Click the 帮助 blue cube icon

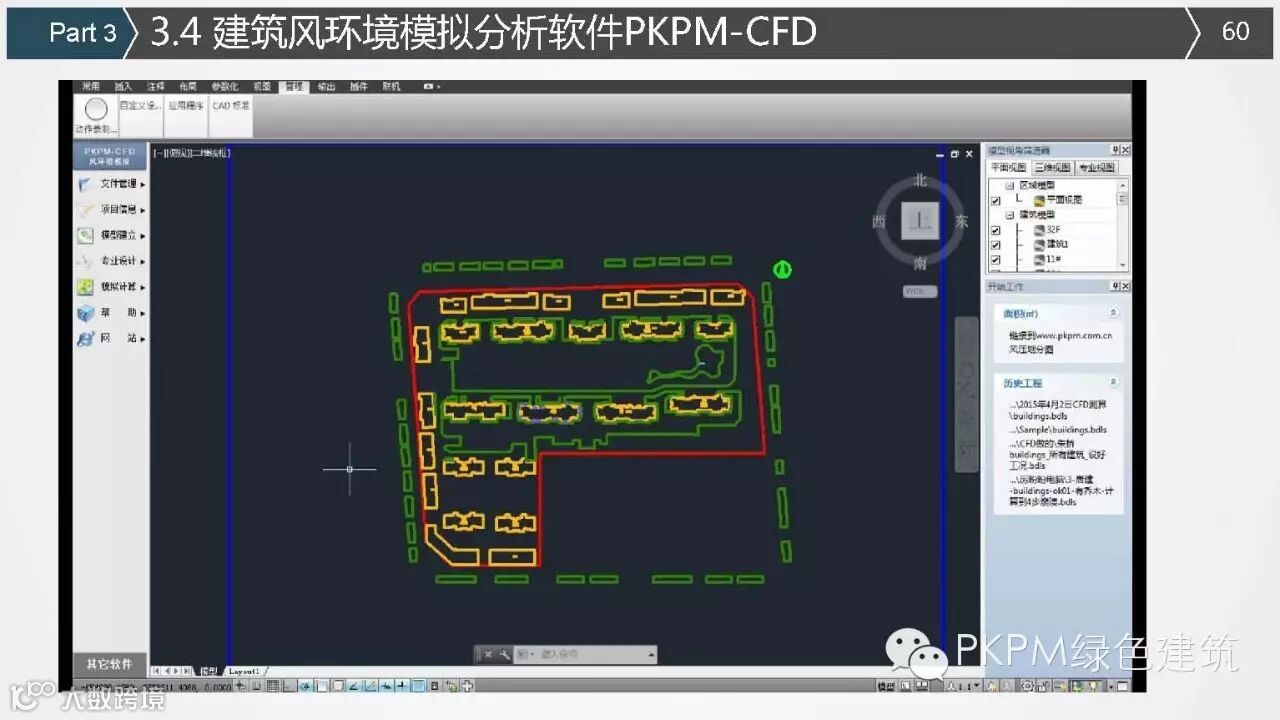click(x=86, y=313)
